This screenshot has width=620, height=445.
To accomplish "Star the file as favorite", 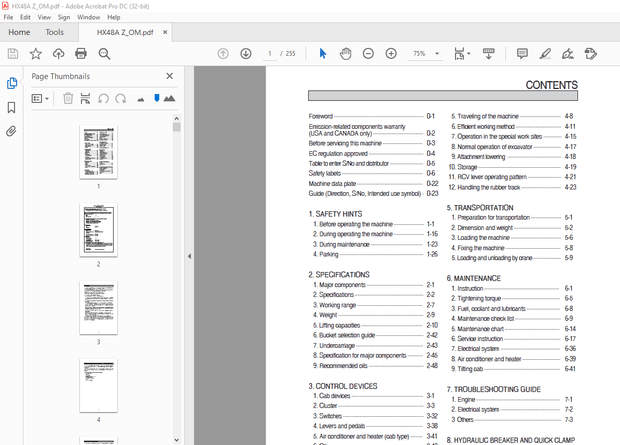I will point(36,53).
